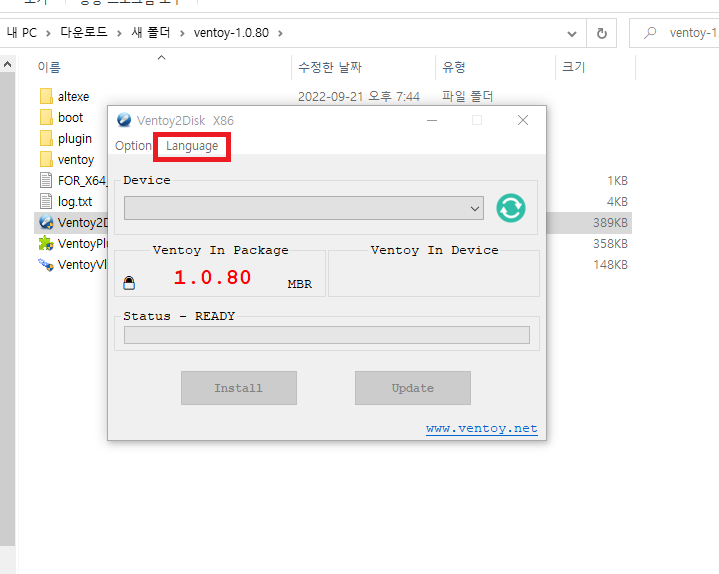The height and width of the screenshot is (574, 719).
Task: Sort files by 이름 column header
Action: 49,67
